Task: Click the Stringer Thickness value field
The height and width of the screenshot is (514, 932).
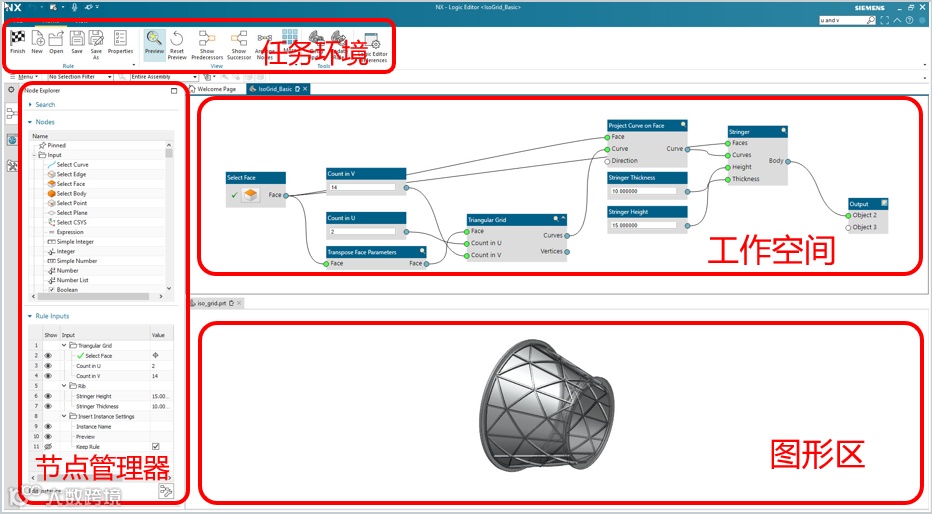Action: click(644, 191)
